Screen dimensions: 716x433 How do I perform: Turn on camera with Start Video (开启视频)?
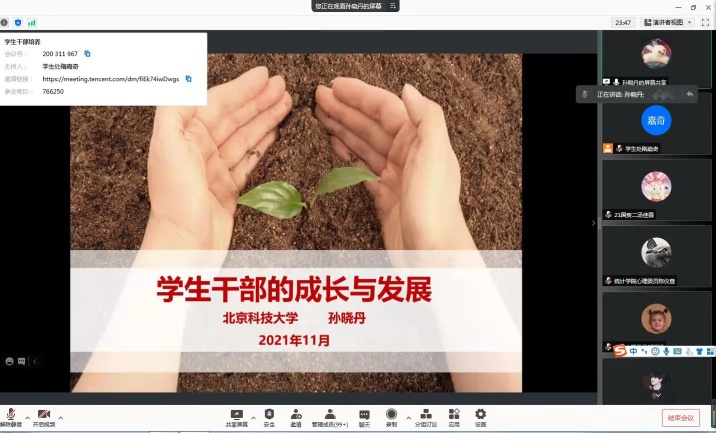pyautogui.click(x=43, y=416)
